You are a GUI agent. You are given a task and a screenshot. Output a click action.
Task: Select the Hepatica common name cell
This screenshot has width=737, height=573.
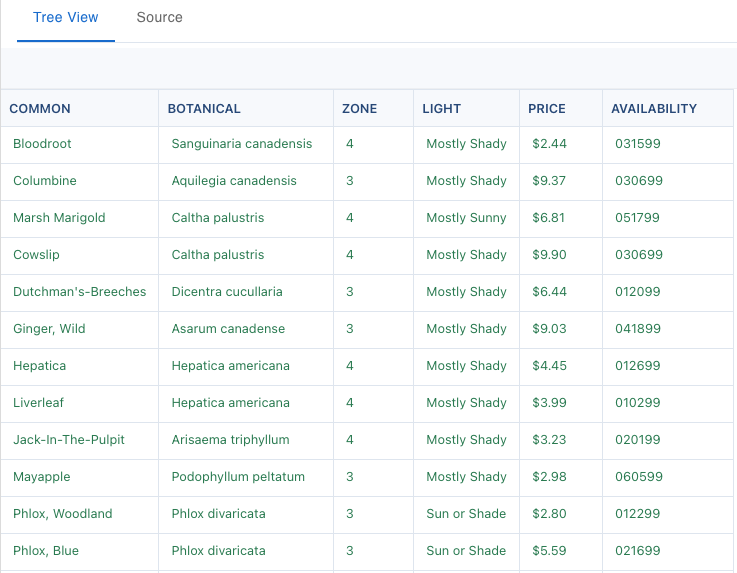click(80, 366)
